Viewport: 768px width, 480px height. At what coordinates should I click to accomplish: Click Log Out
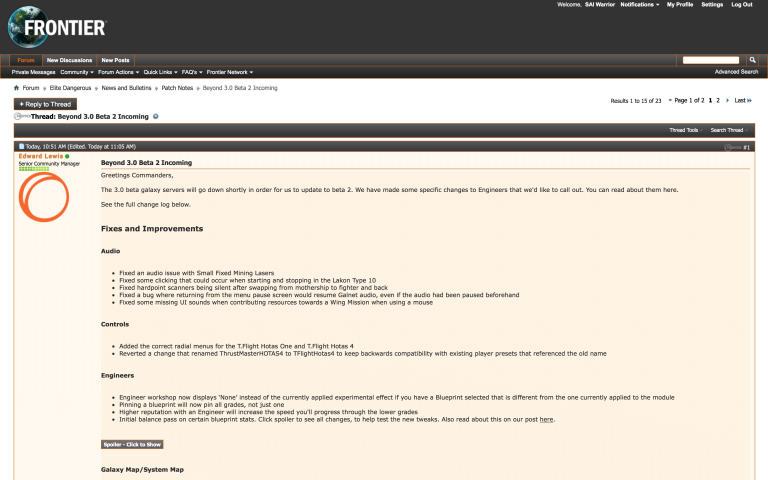pyautogui.click(x=742, y=4)
